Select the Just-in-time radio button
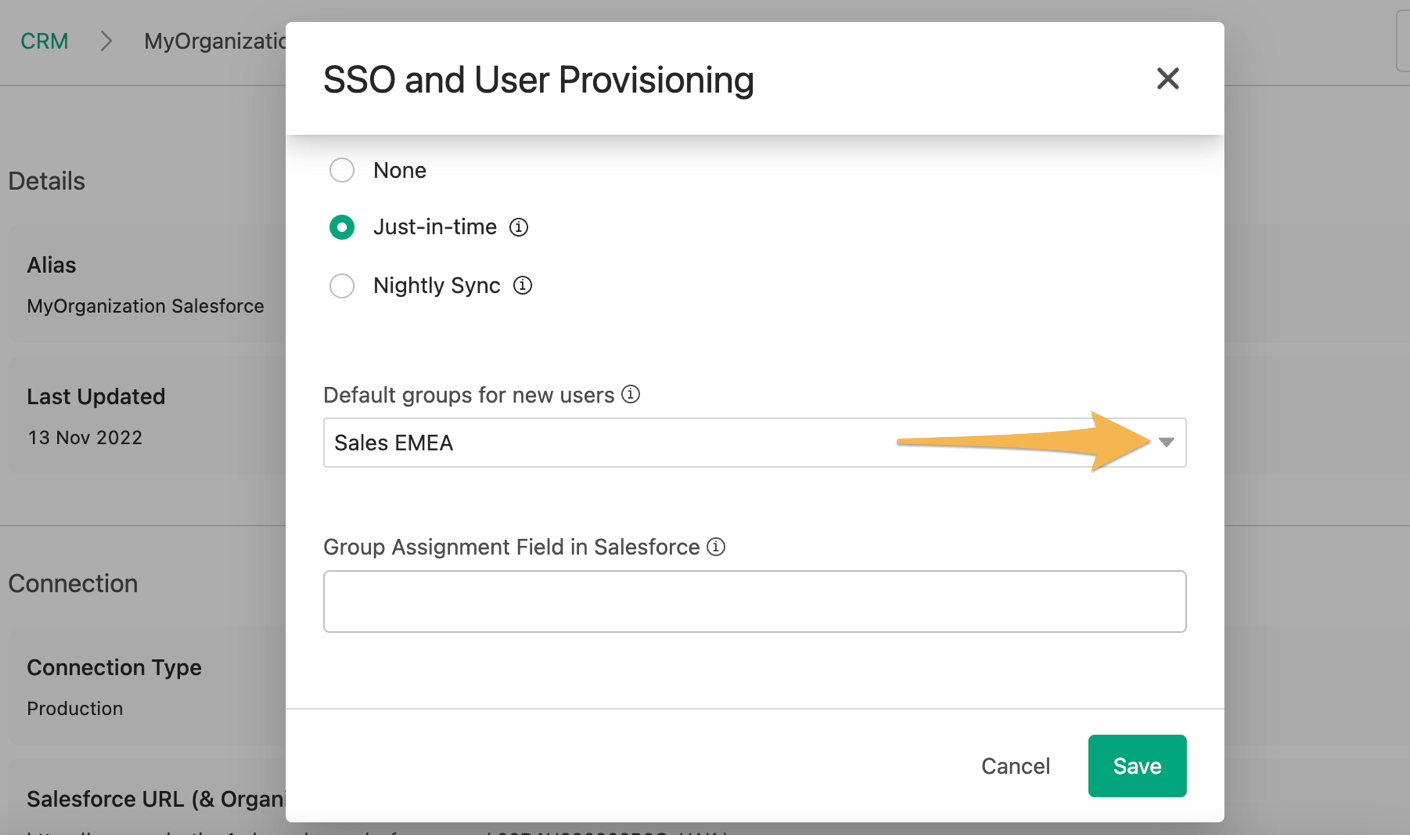1410x835 pixels. (x=342, y=227)
